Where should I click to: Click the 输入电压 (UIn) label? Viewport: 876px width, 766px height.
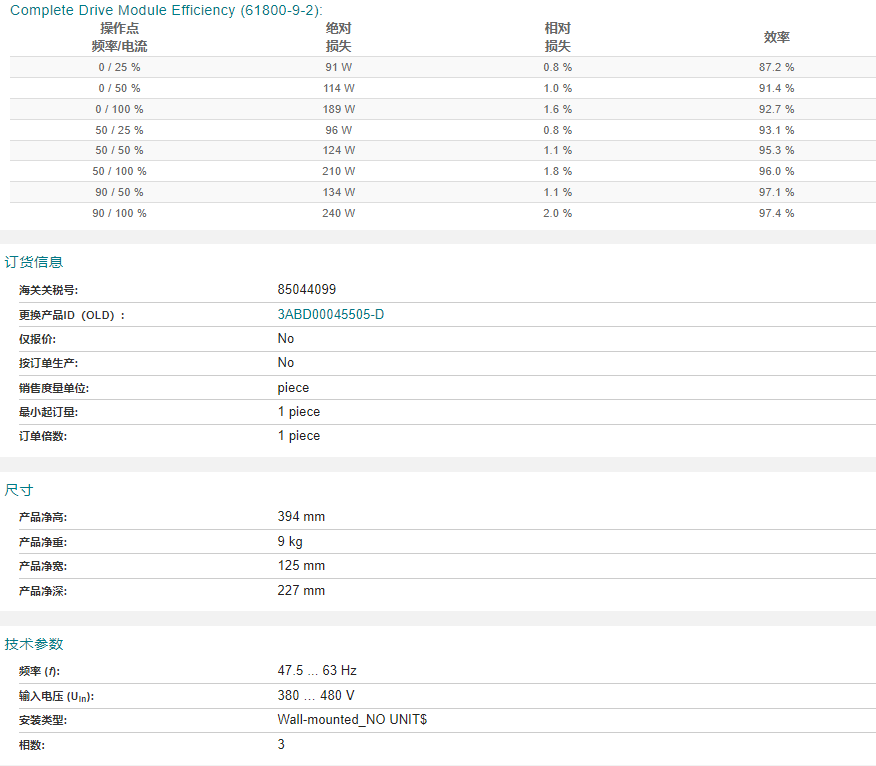coord(56,696)
